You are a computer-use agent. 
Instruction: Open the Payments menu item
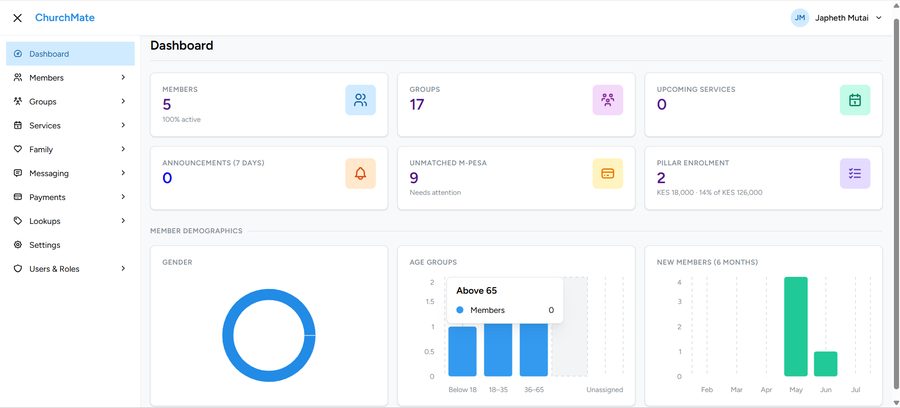[70, 197]
